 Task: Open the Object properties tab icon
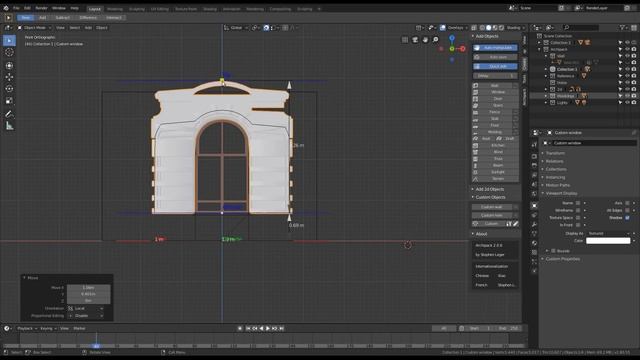(x=534, y=205)
